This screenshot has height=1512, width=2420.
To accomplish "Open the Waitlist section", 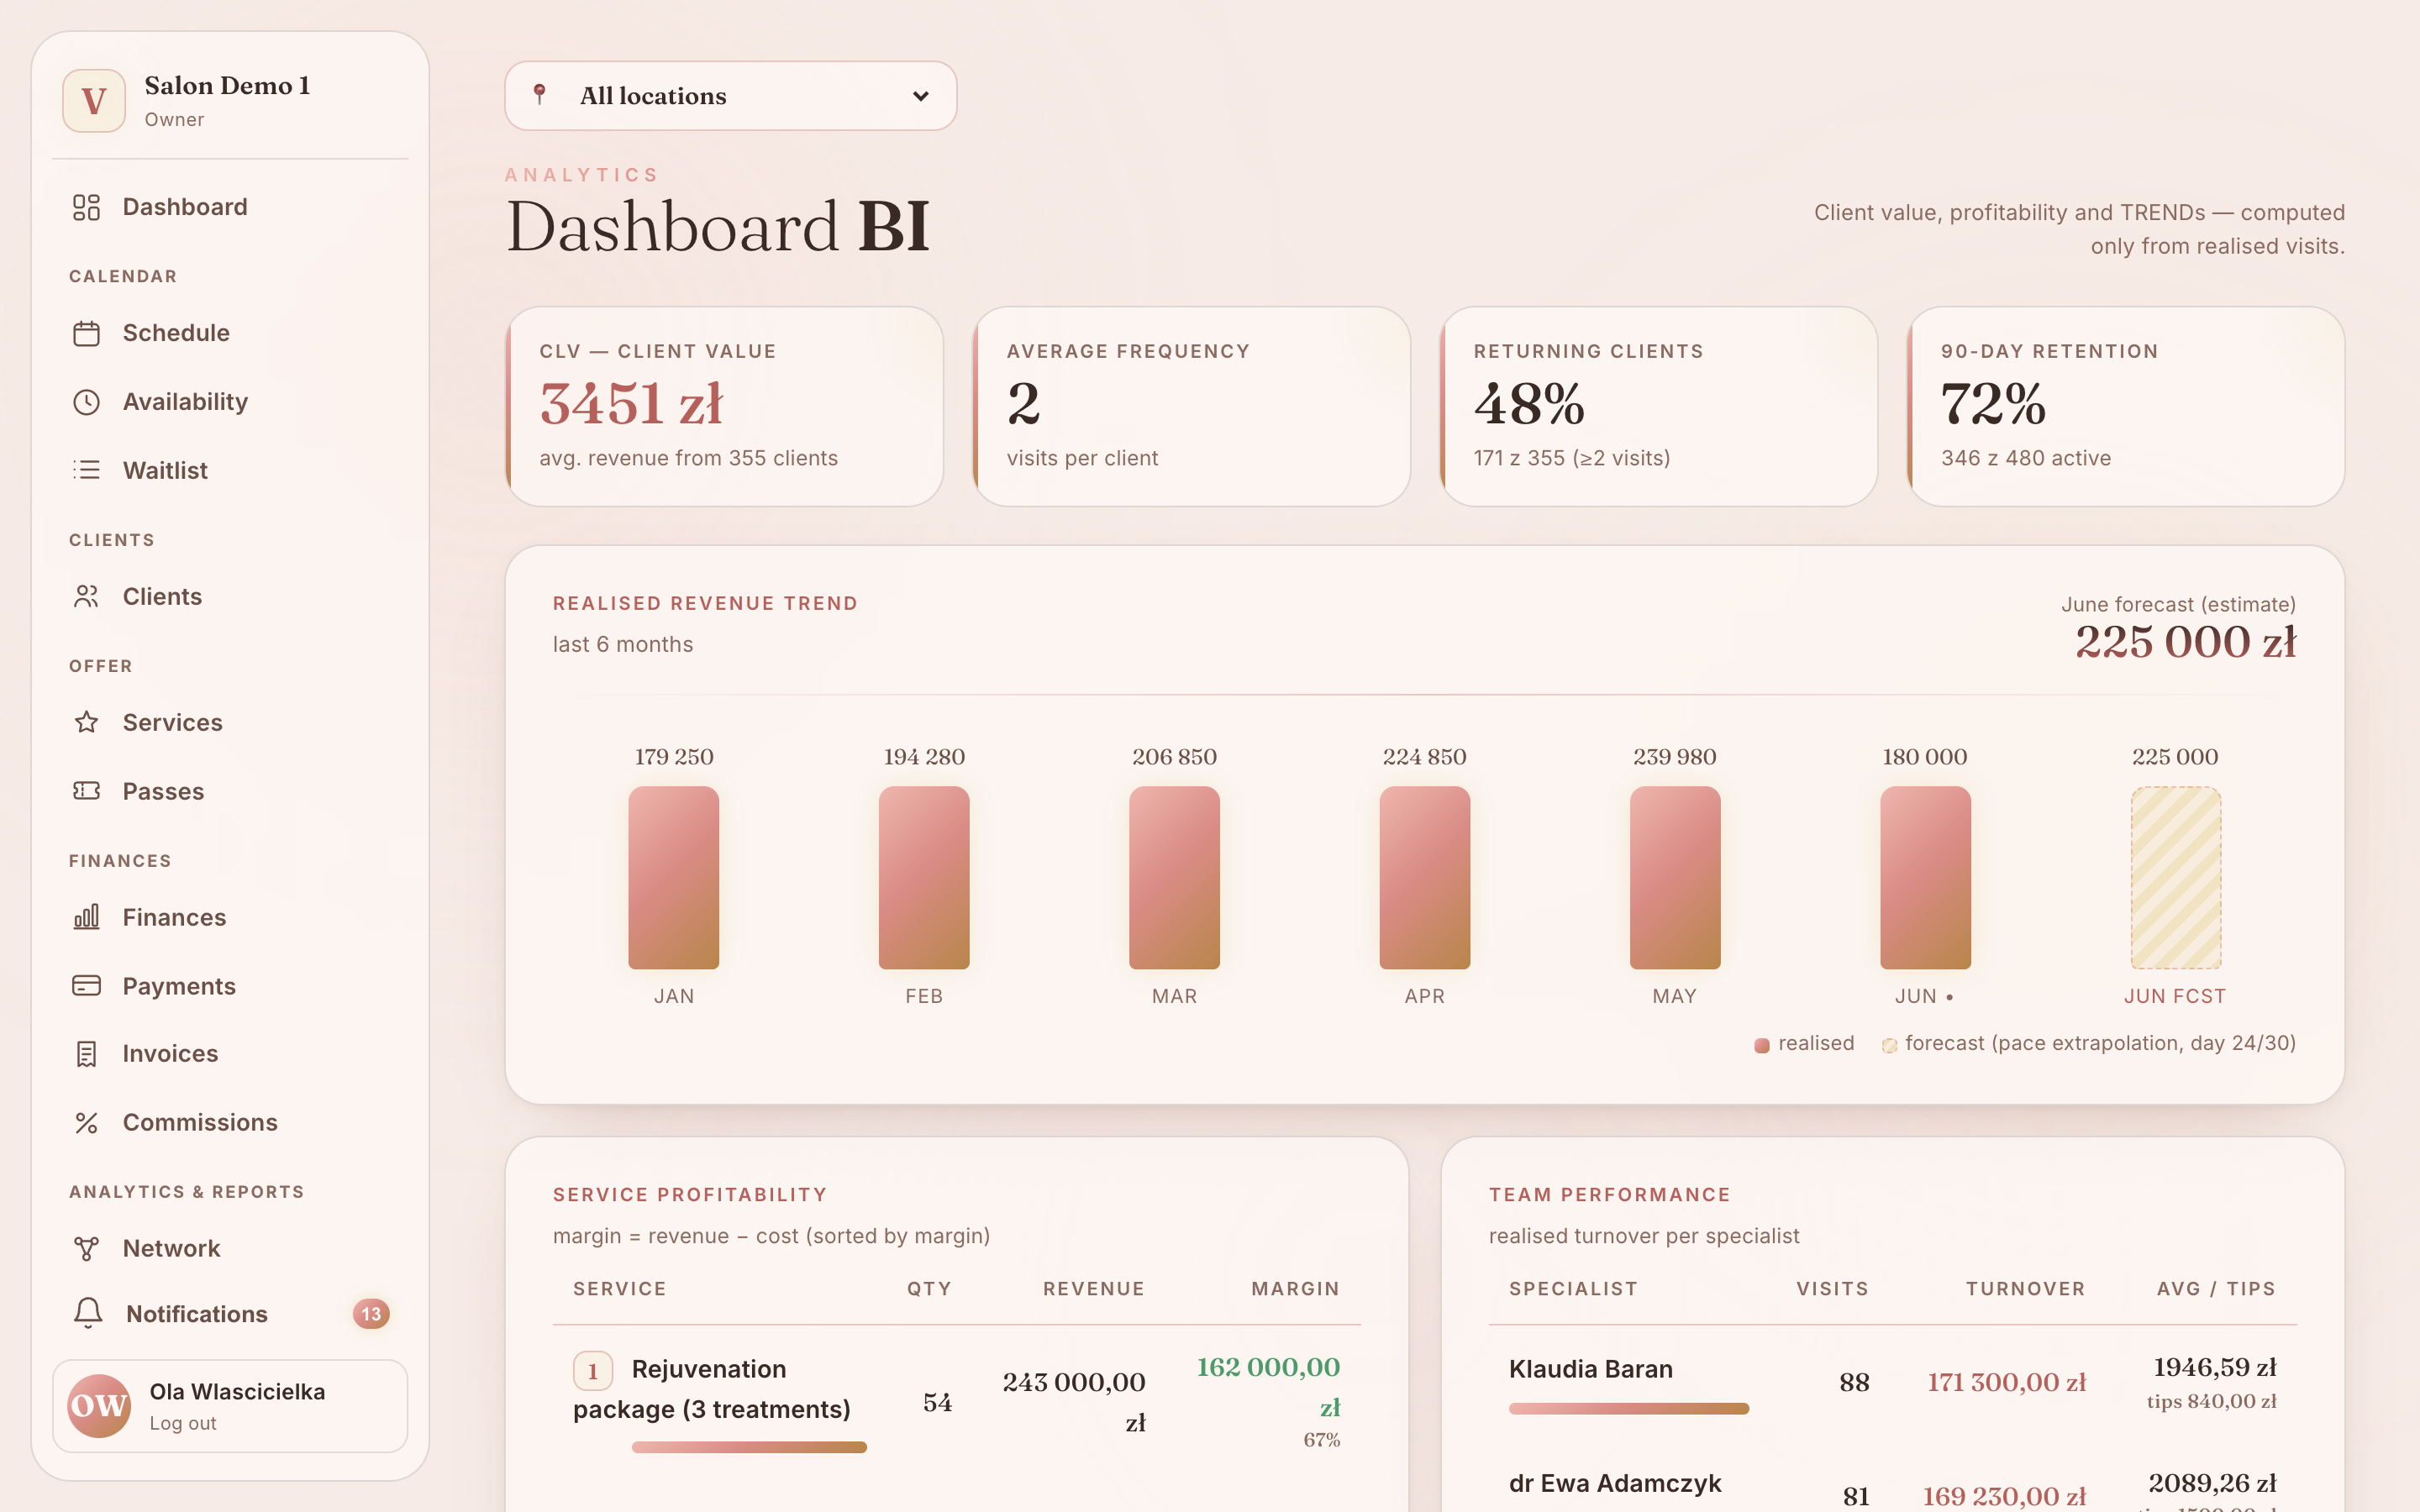I will 230,470.
